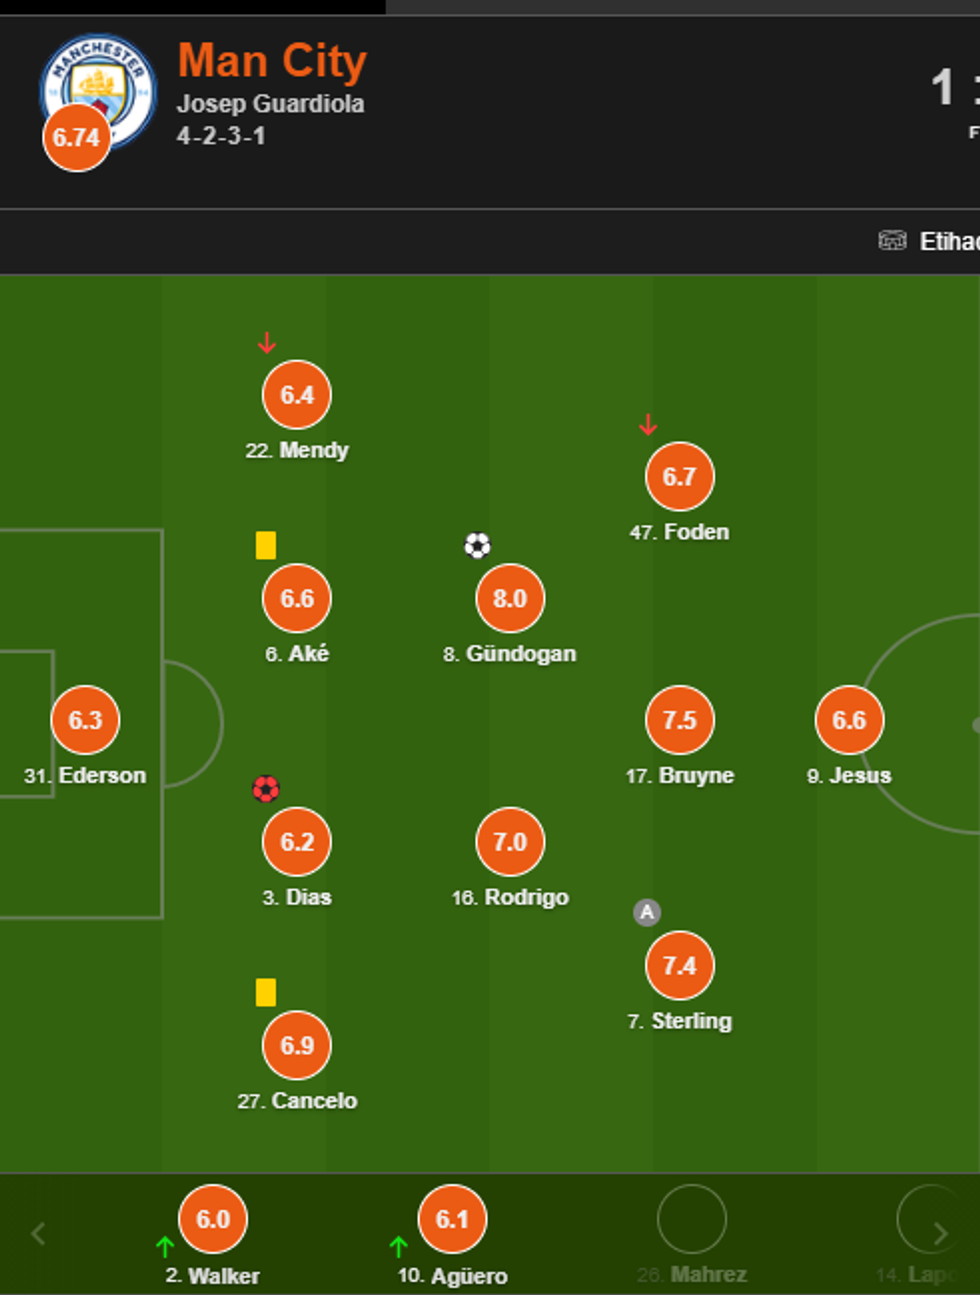Image resolution: width=980 pixels, height=1295 pixels.
Task: Click the yellow card above Cancelo
Action: tap(266, 992)
